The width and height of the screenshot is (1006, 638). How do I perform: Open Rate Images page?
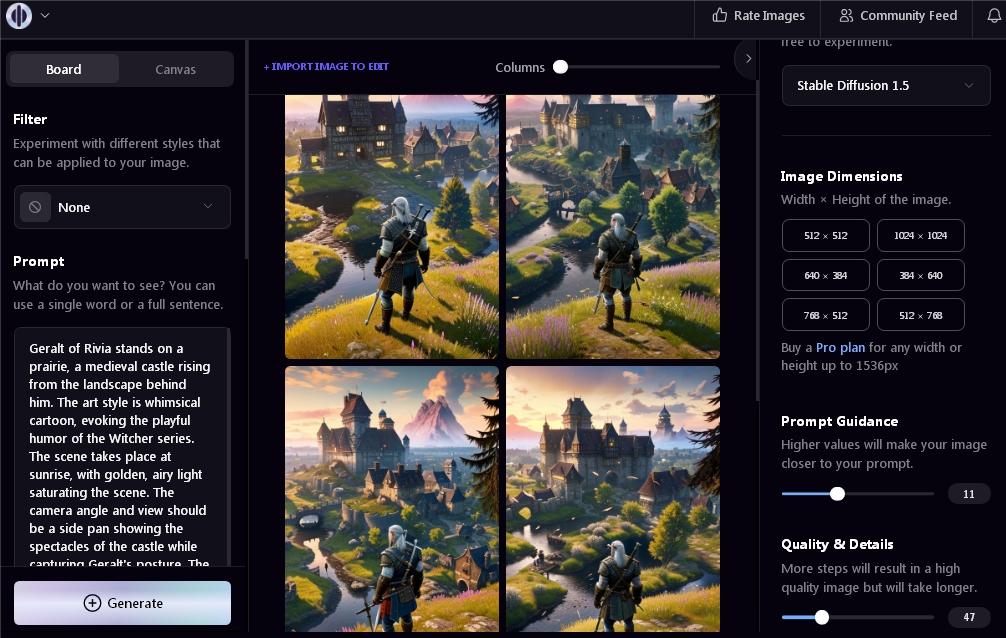(758, 15)
